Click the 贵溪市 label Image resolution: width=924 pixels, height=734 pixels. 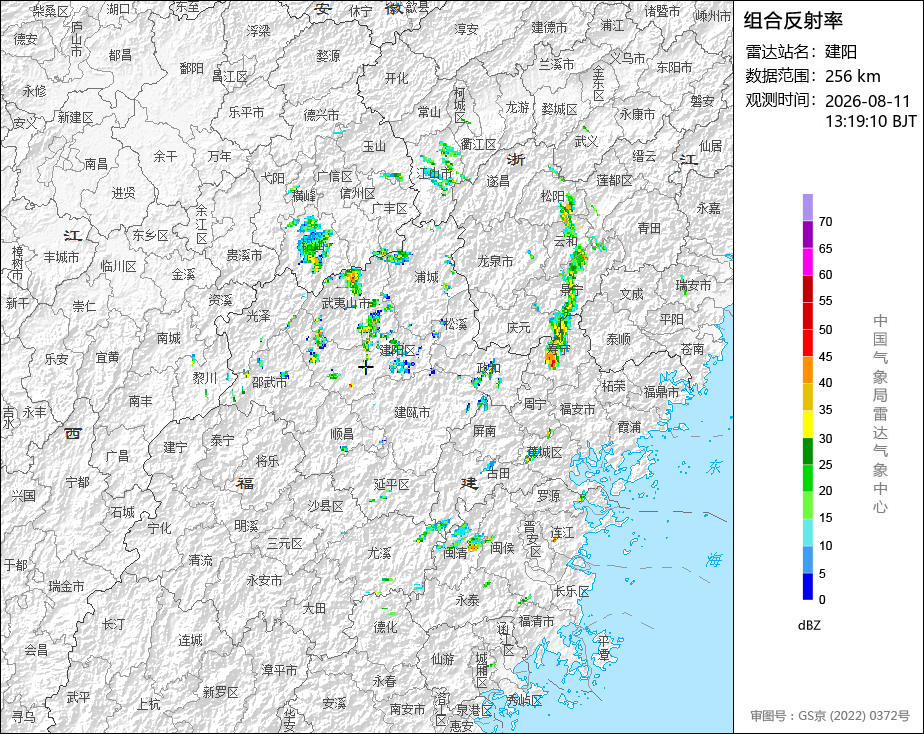[244, 255]
